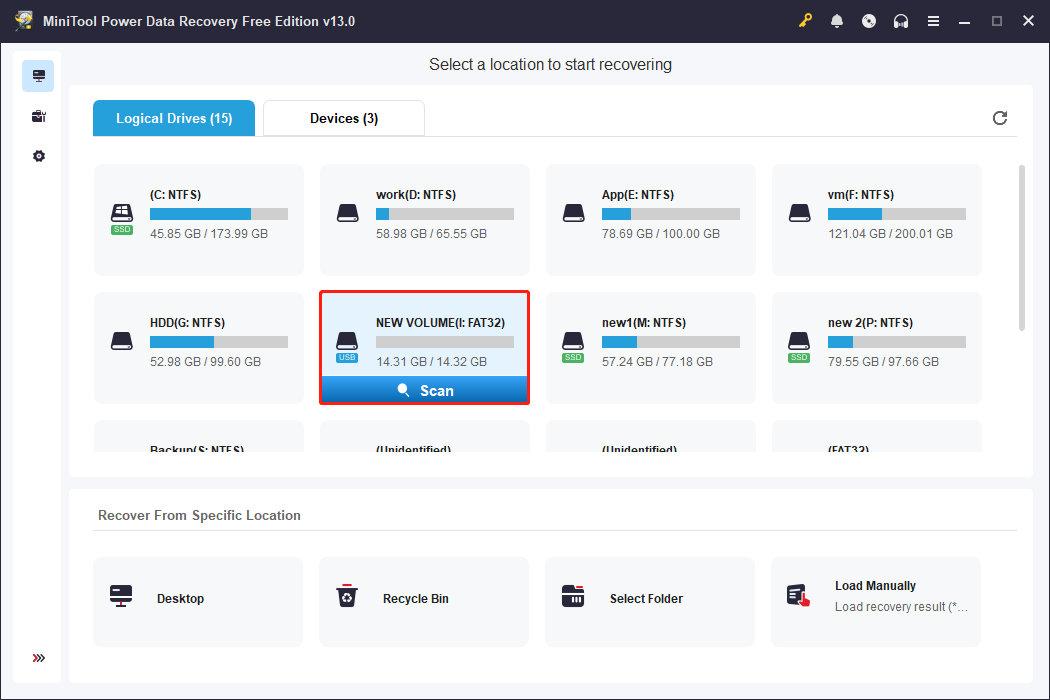1050x700 pixels.
Task: Click 45.85 GB / 173.99 GB text
Action: pyautogui.click(x=209, y=234)
